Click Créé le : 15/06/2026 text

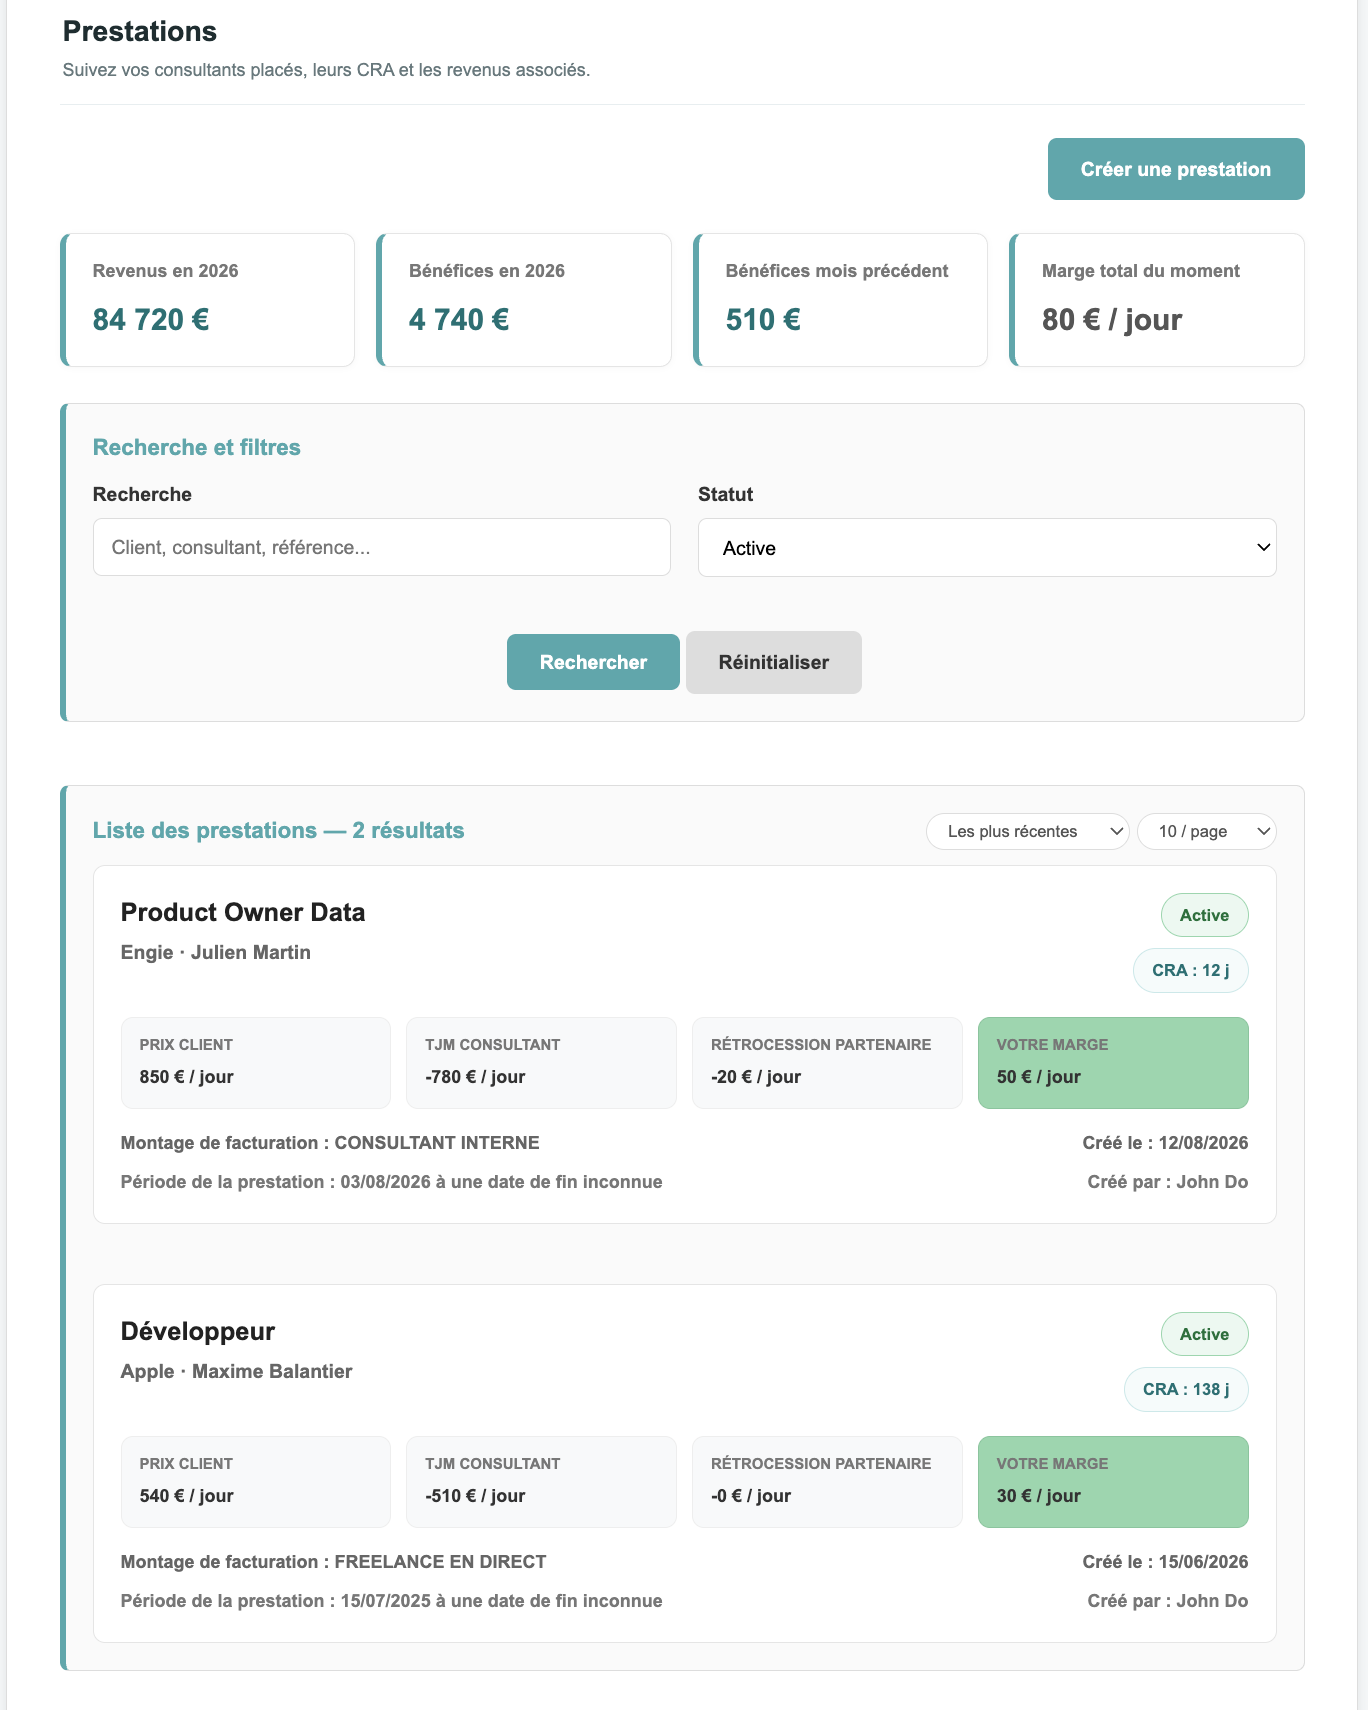pyautogui.click(x=1165, y=1562)
